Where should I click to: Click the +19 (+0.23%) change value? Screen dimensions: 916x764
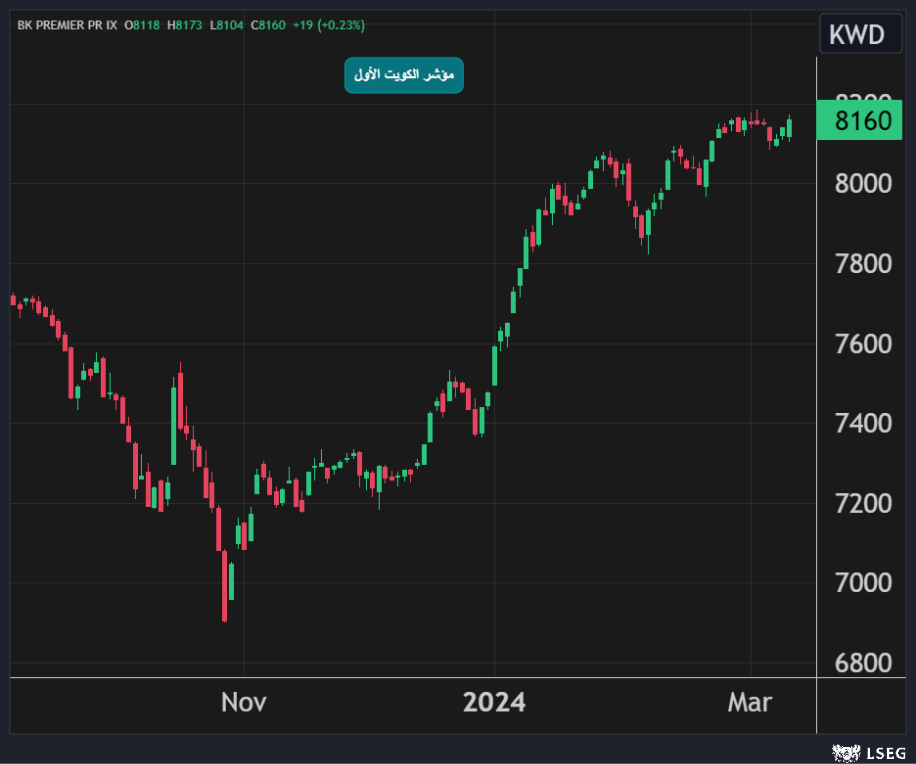coord(329,24)
